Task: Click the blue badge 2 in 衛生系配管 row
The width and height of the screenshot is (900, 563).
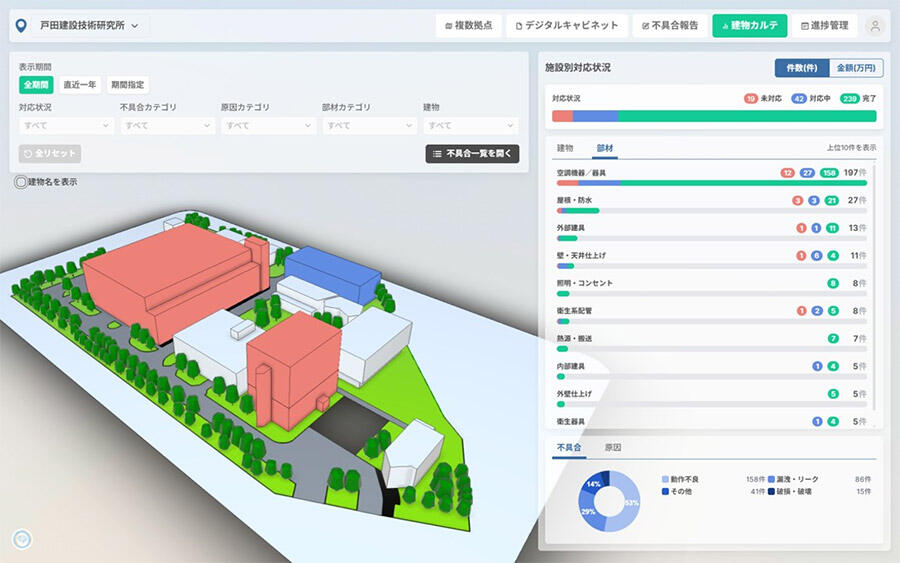Action: pos(817,310)
